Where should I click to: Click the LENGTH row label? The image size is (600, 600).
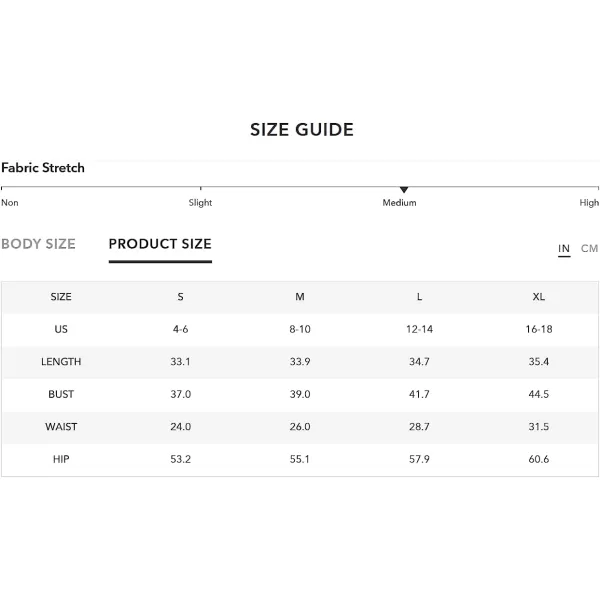[61, 362]
